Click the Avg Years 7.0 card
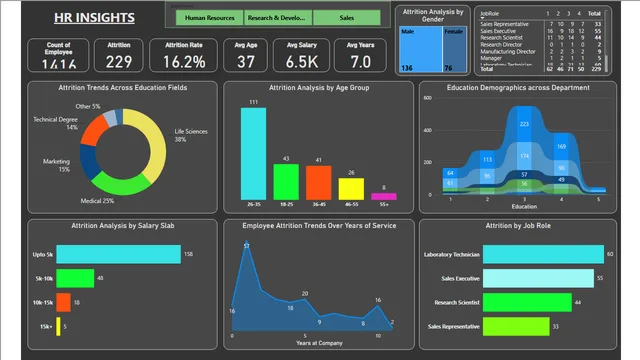This screenshot has height=360, width=640. [x=360, y=55]
